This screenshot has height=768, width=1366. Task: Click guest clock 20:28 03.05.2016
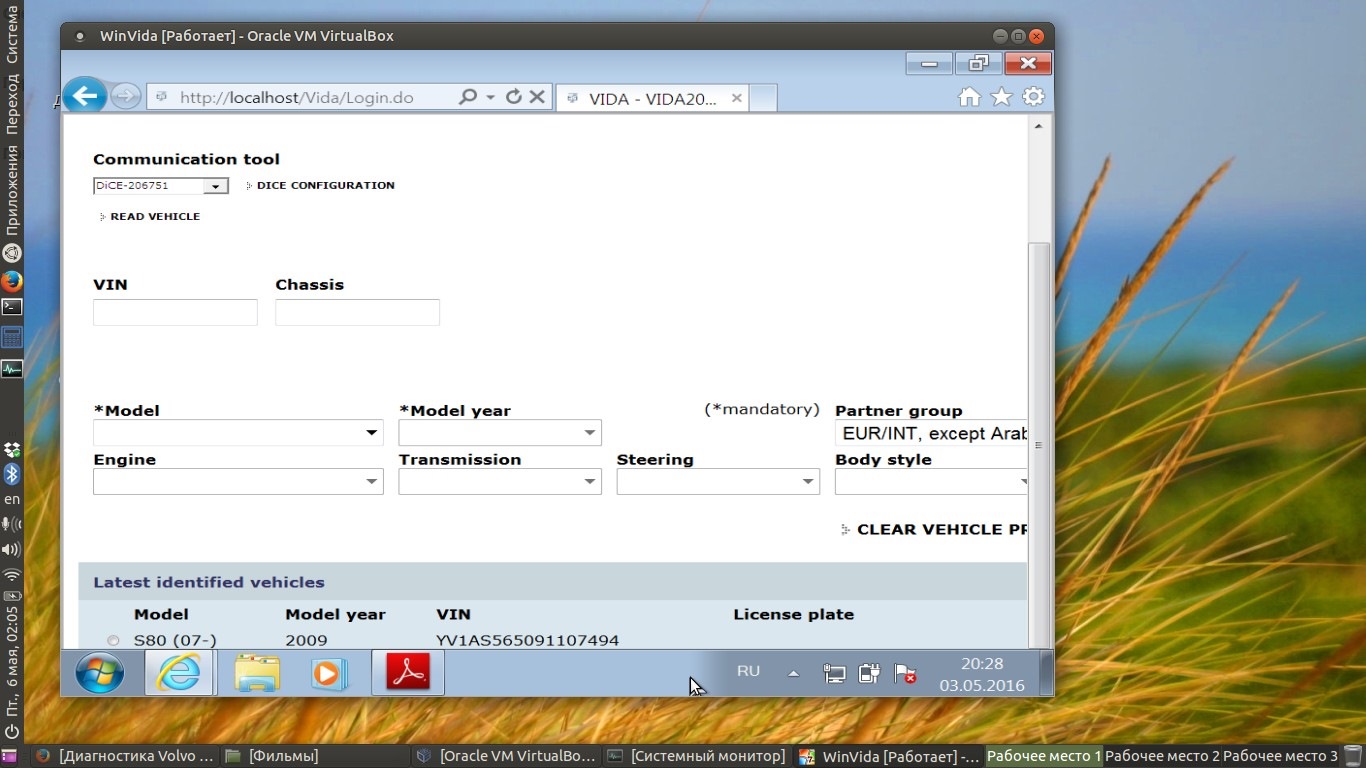tap(982, 674)
